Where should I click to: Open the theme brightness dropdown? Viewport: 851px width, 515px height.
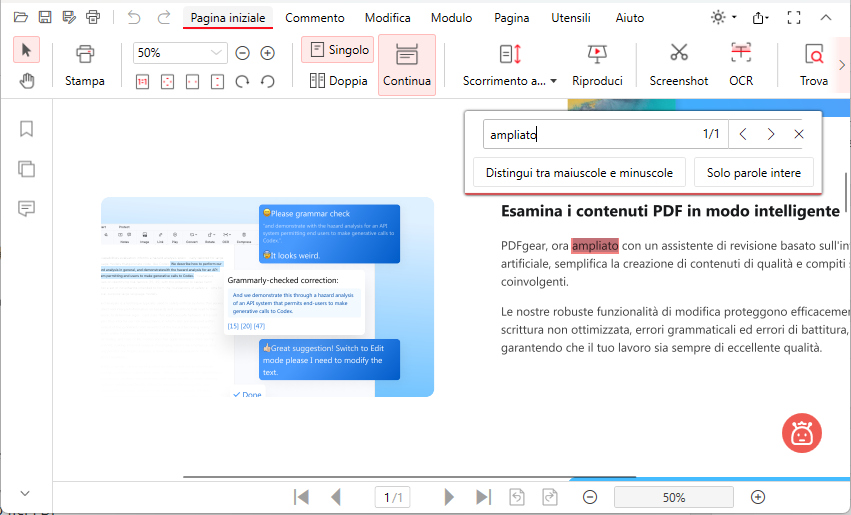[x=723, y=17]
